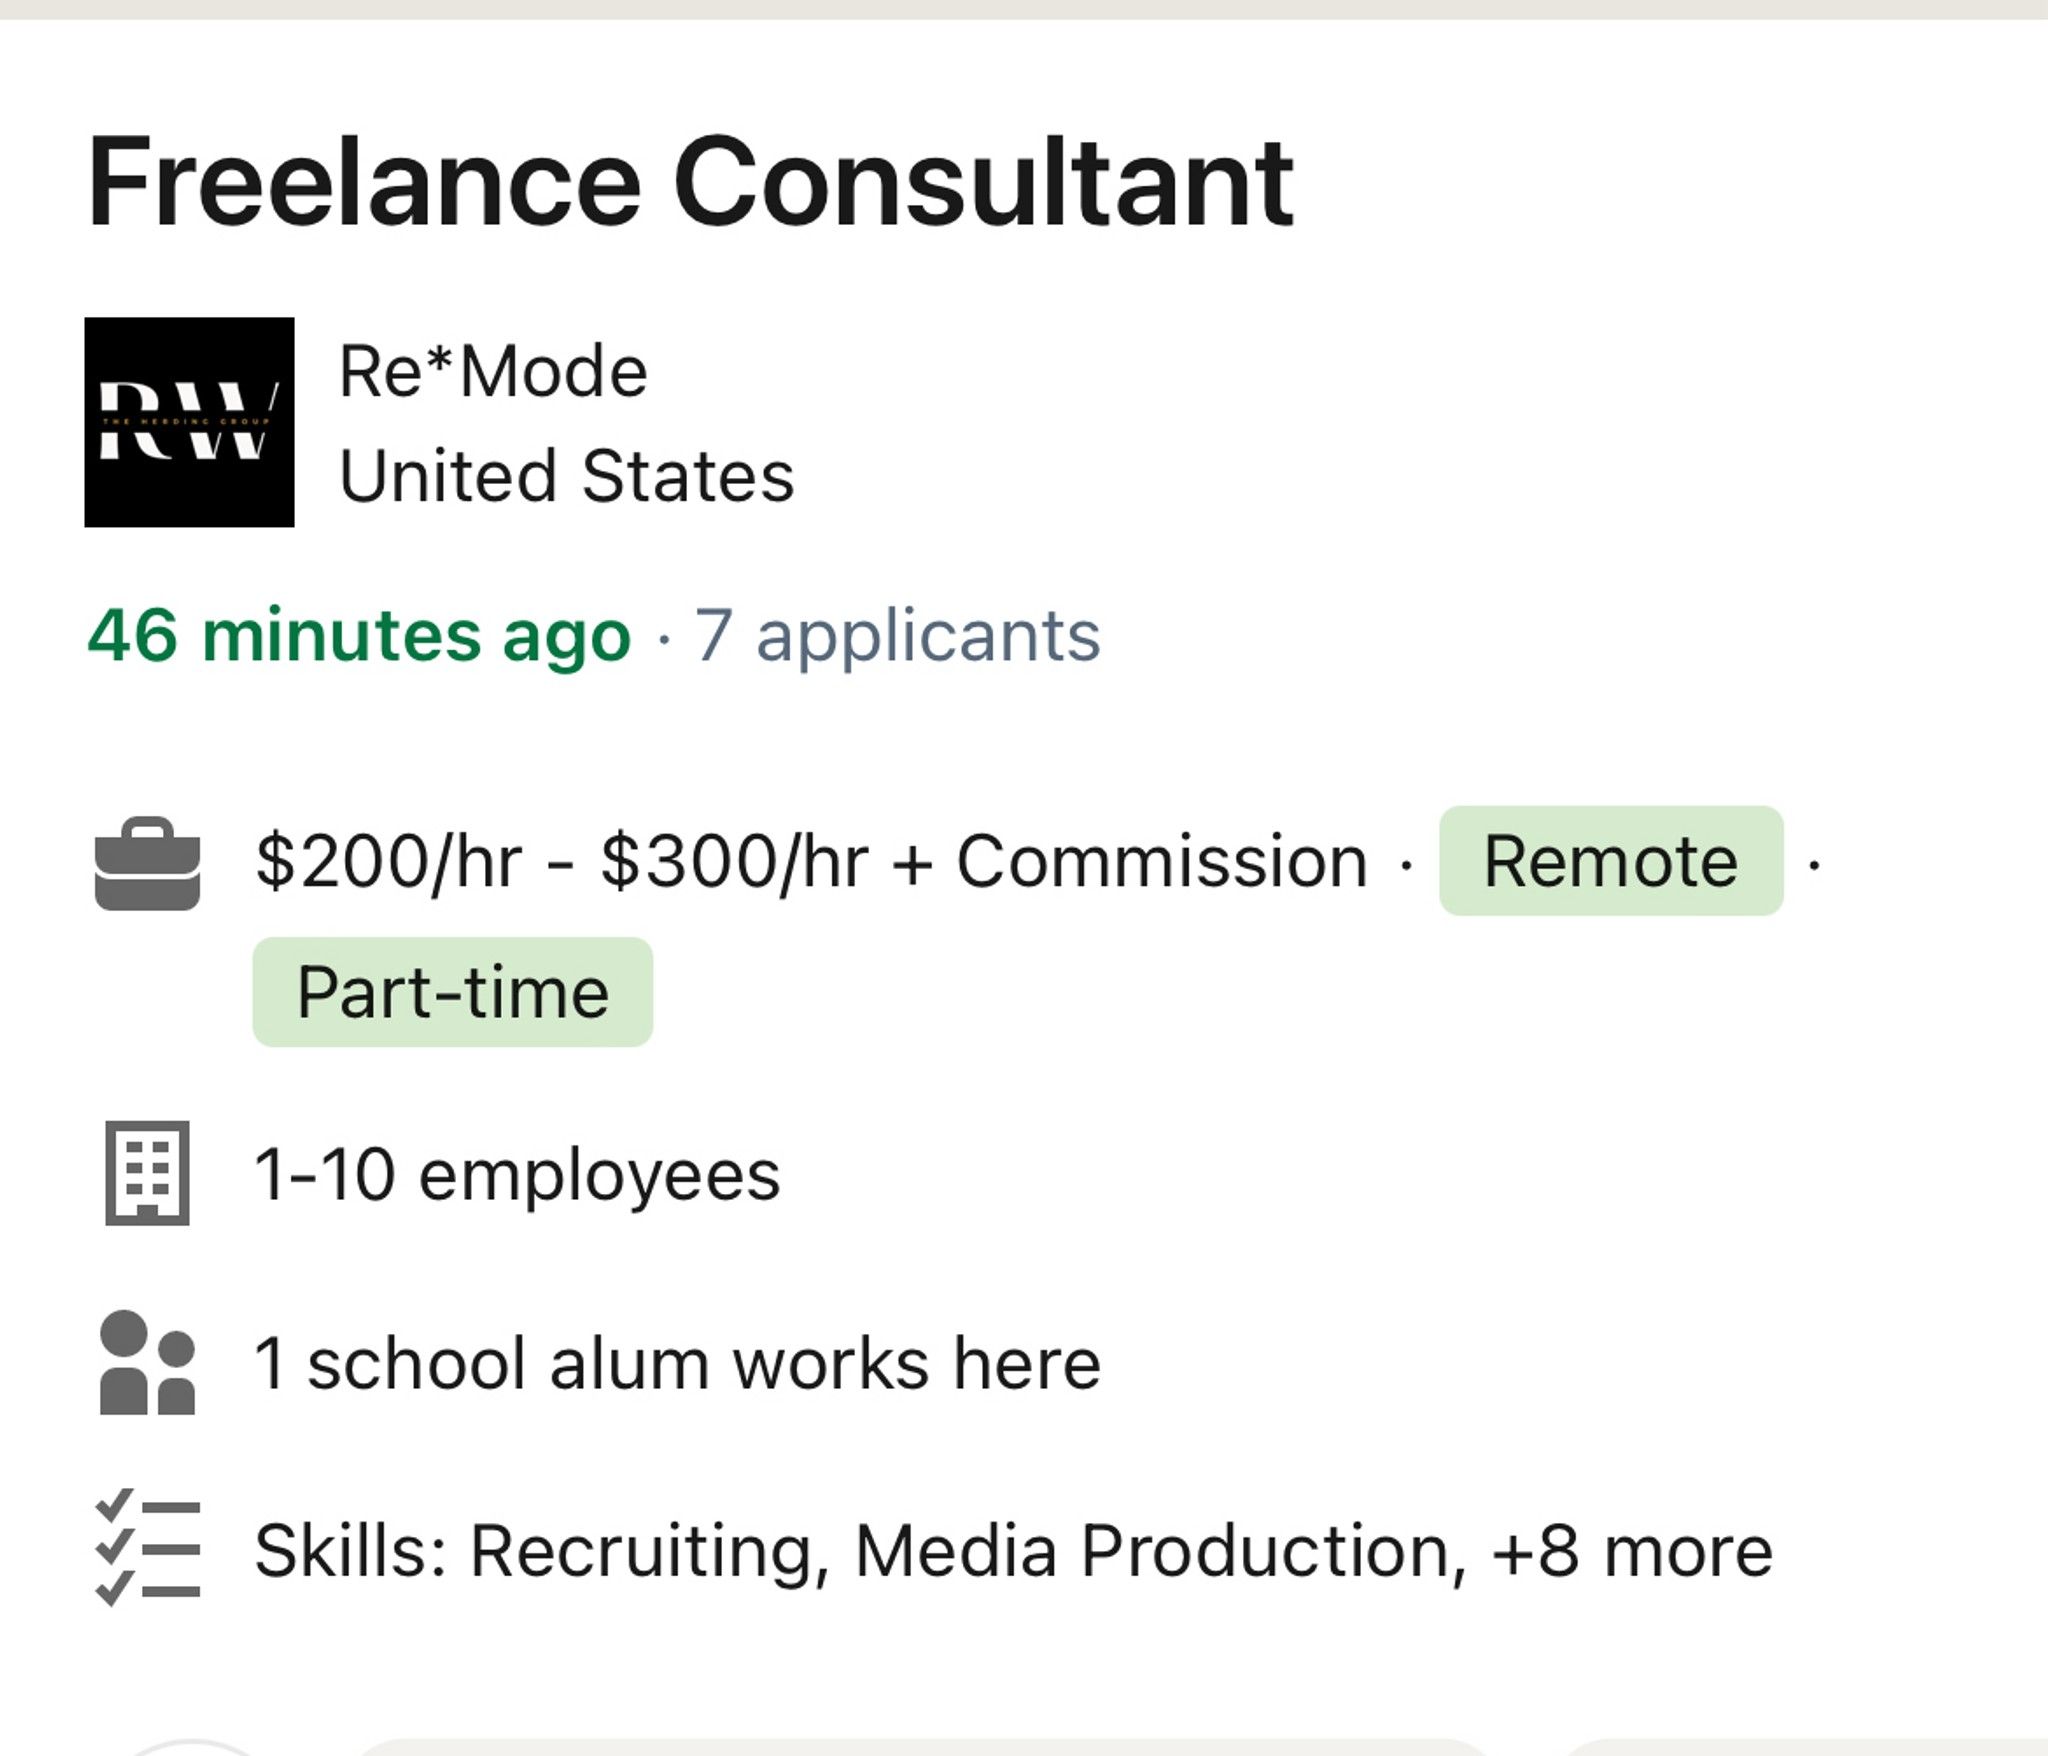Open the 1 school alum works here link

pyautogui.click(x=677, y=1363)
